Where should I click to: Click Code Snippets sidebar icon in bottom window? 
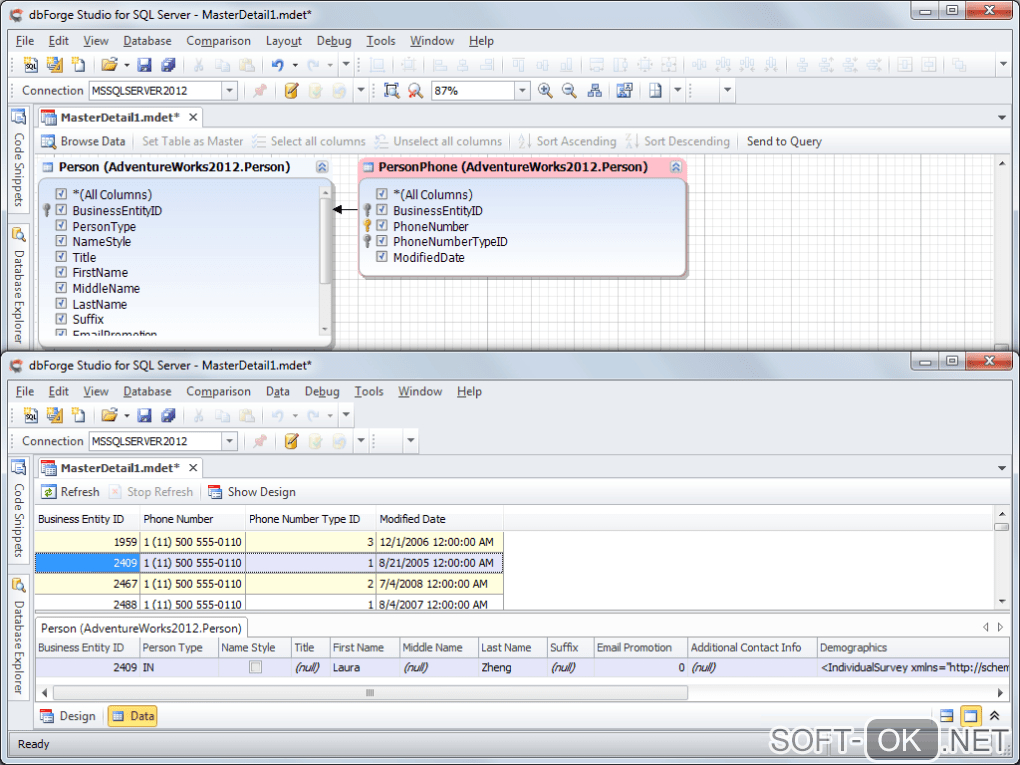pos(18,468)
